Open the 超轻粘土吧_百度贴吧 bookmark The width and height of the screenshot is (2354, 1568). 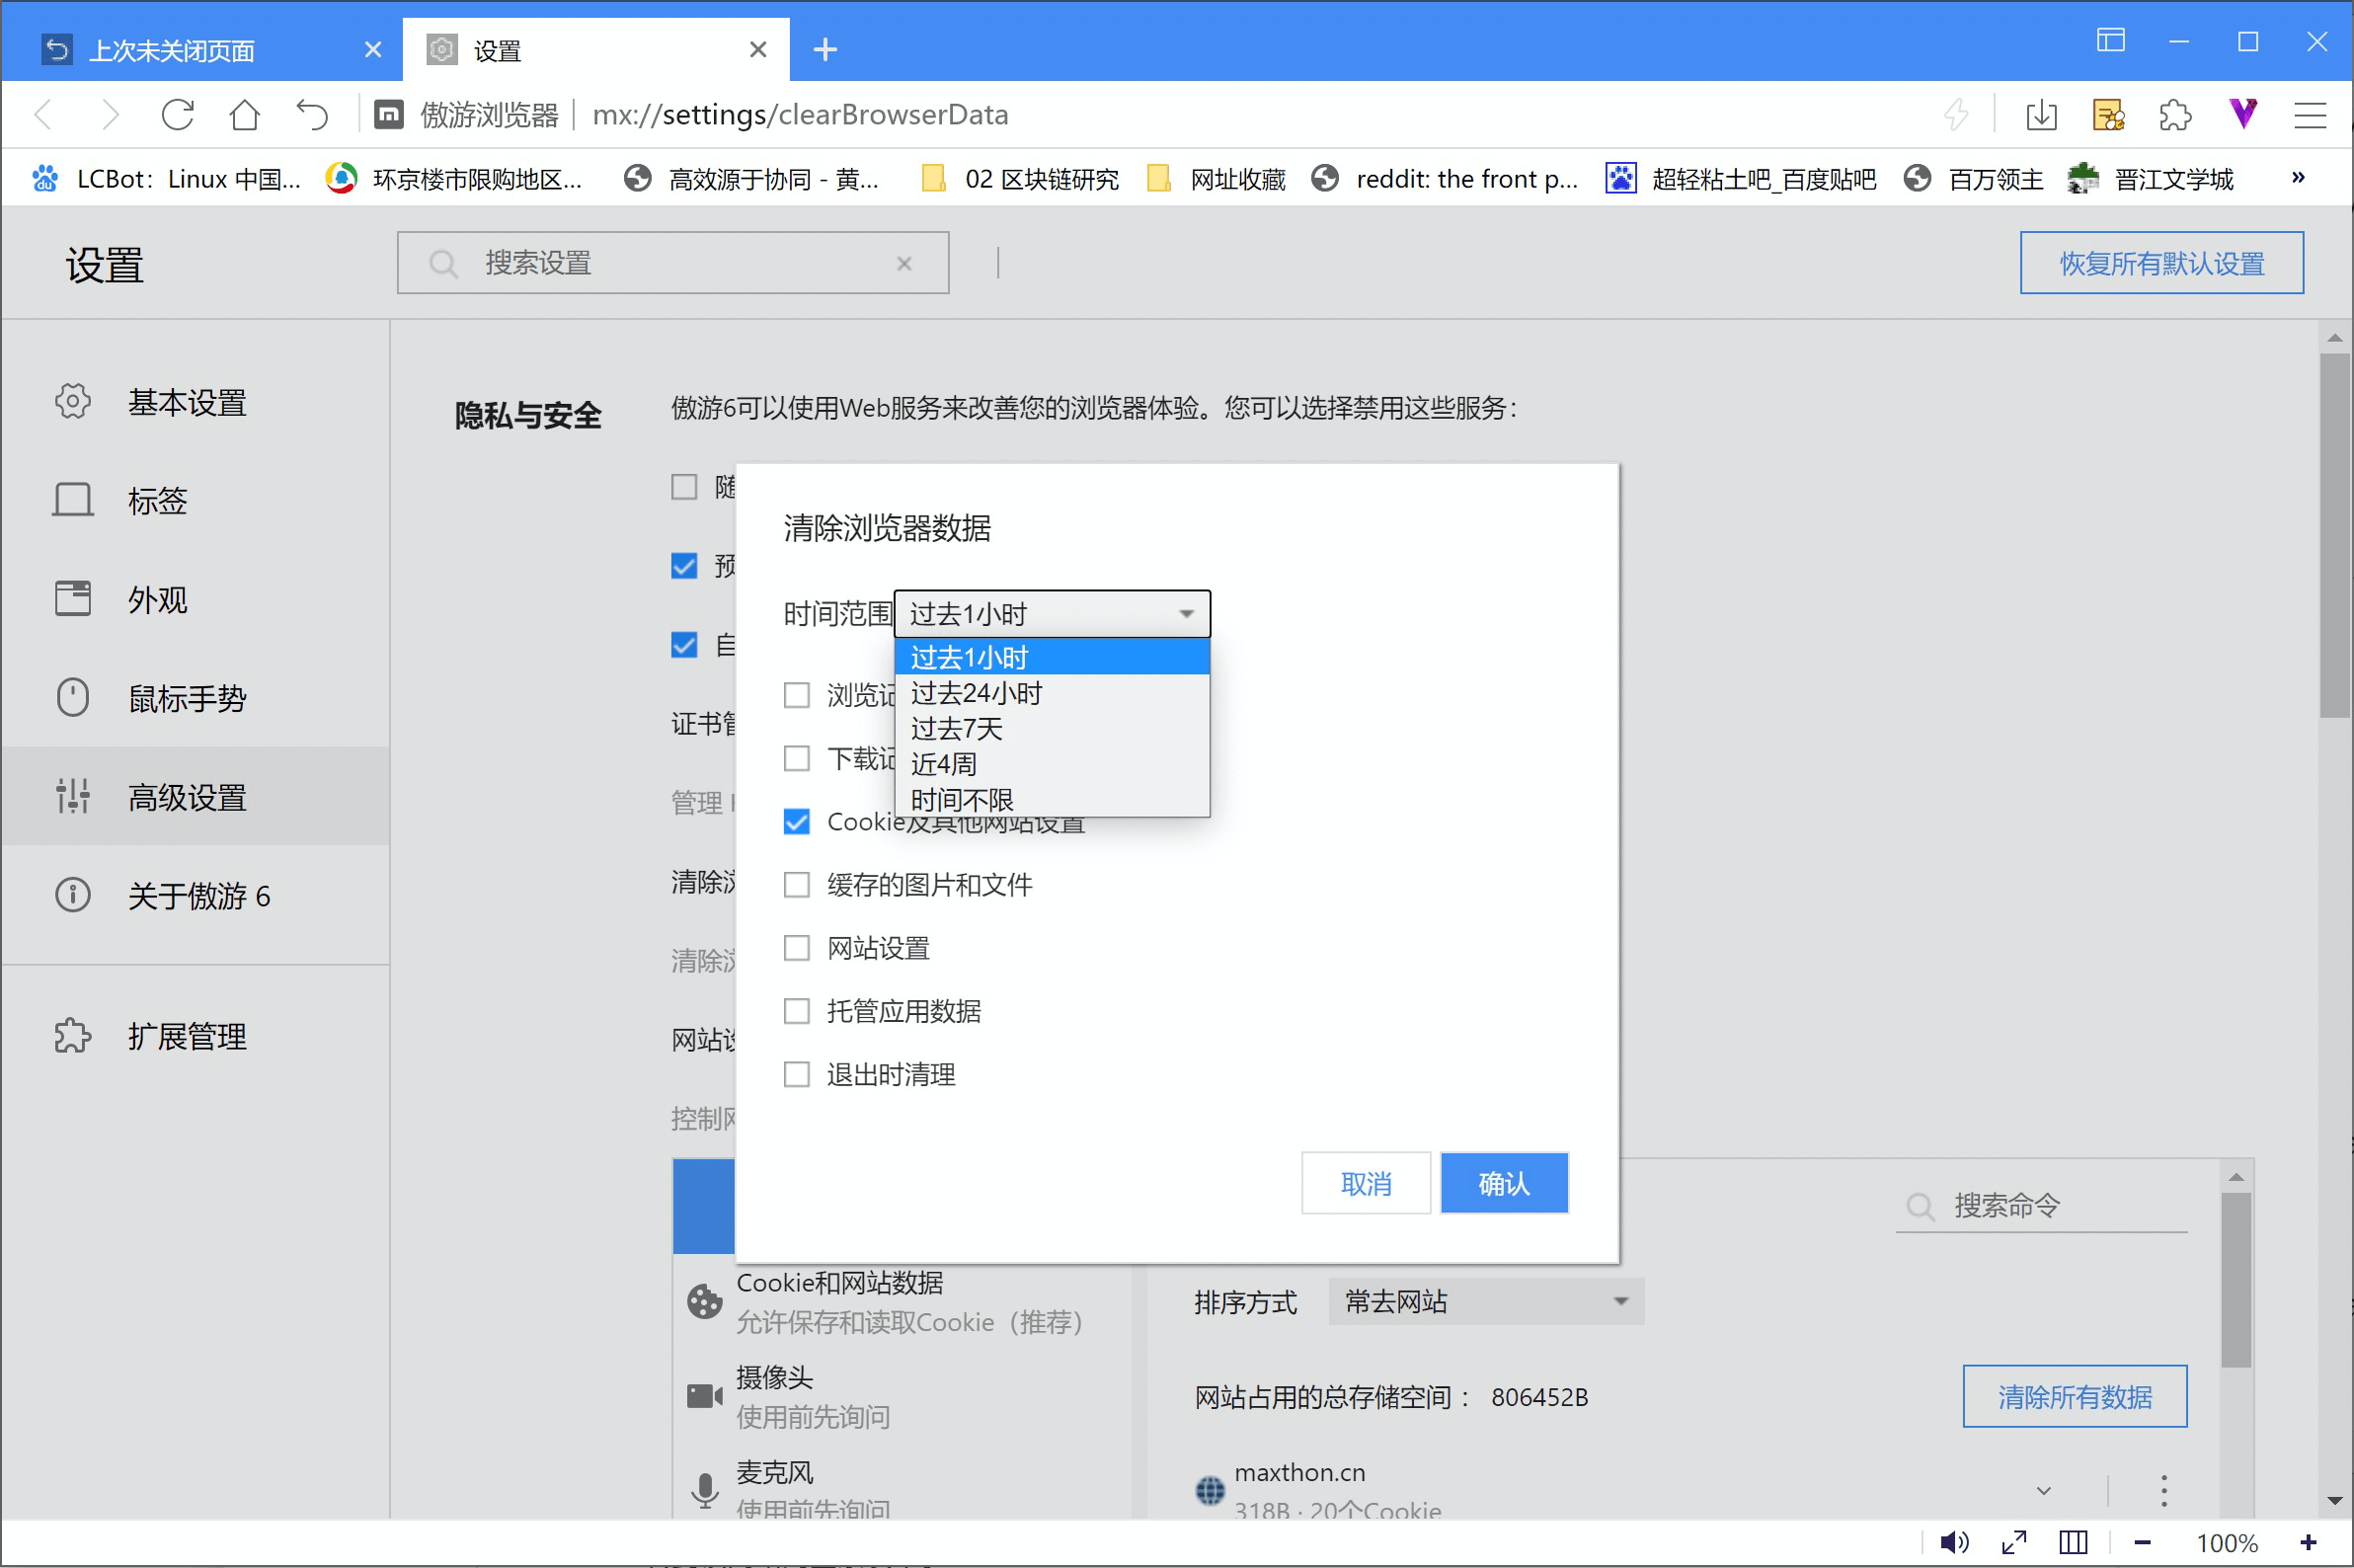pos(1741,179)
